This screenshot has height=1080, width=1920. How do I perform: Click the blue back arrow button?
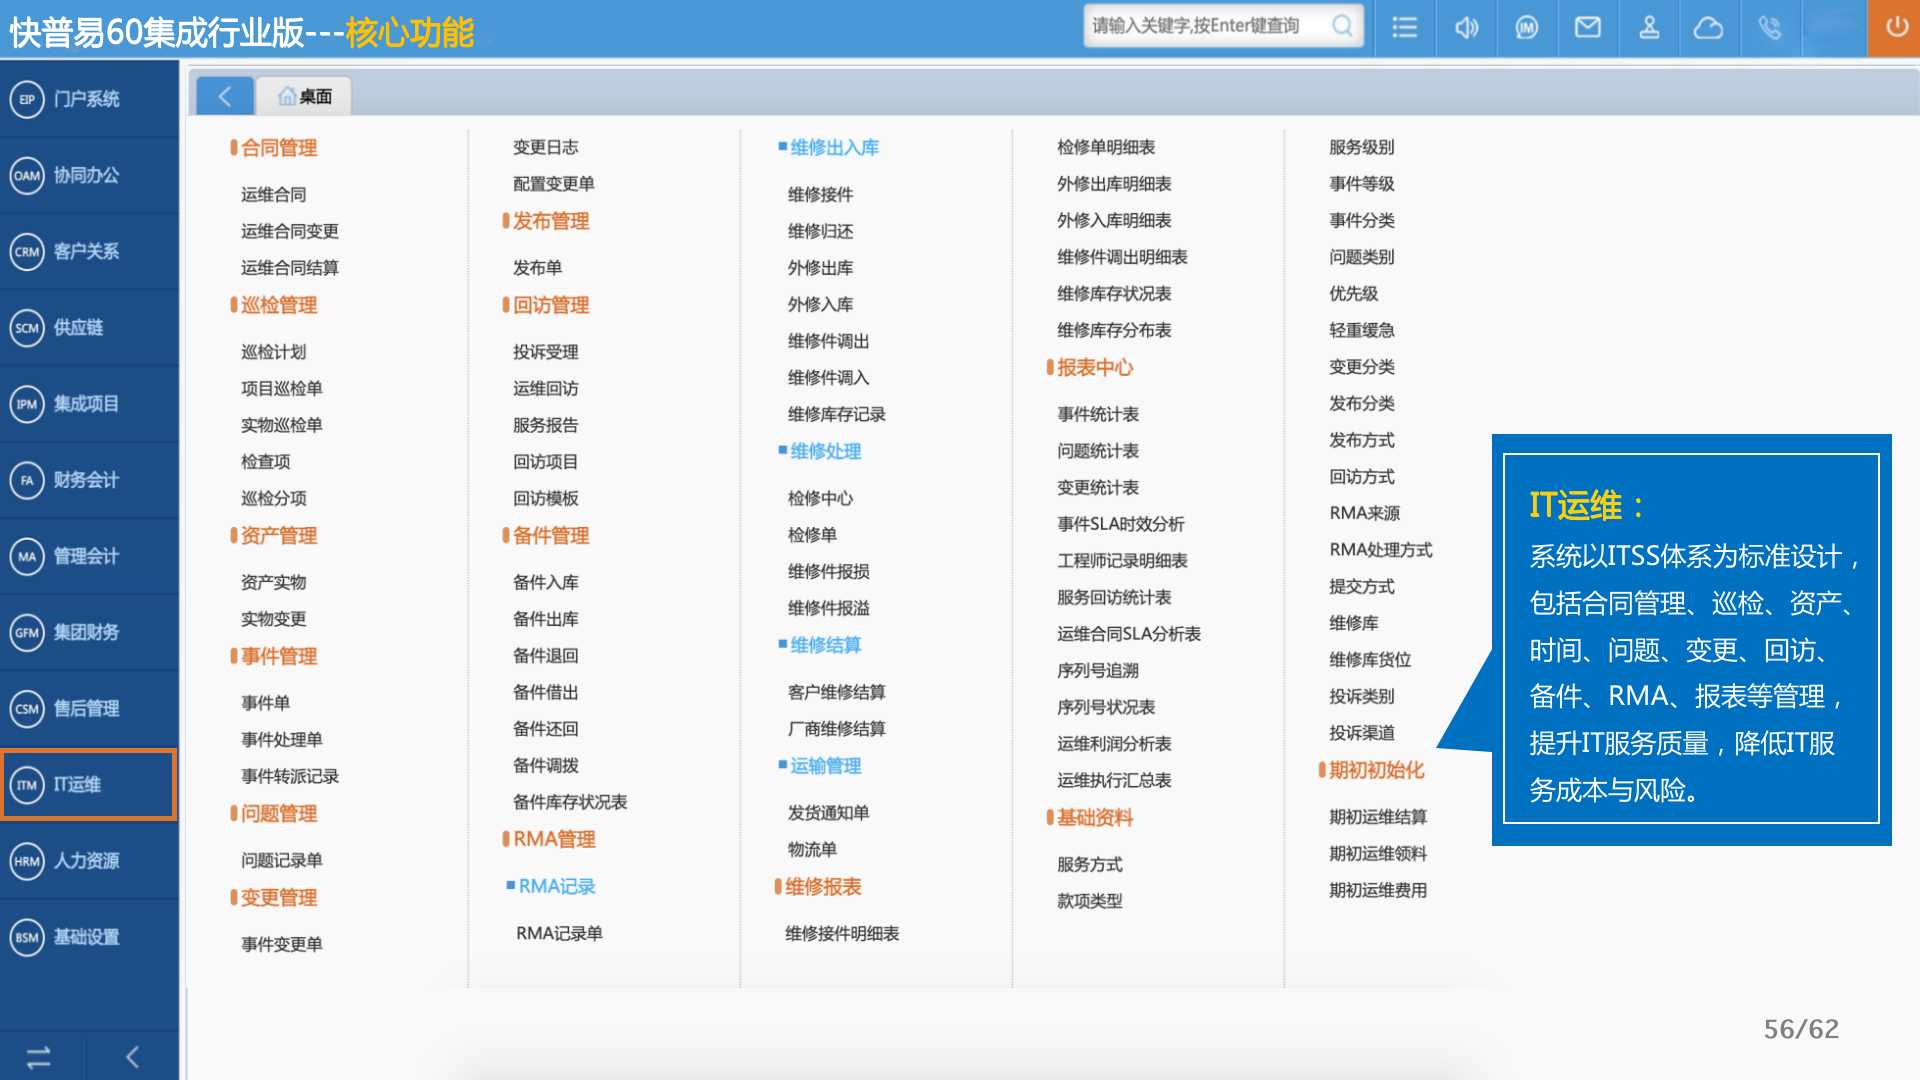pos(225,96)
